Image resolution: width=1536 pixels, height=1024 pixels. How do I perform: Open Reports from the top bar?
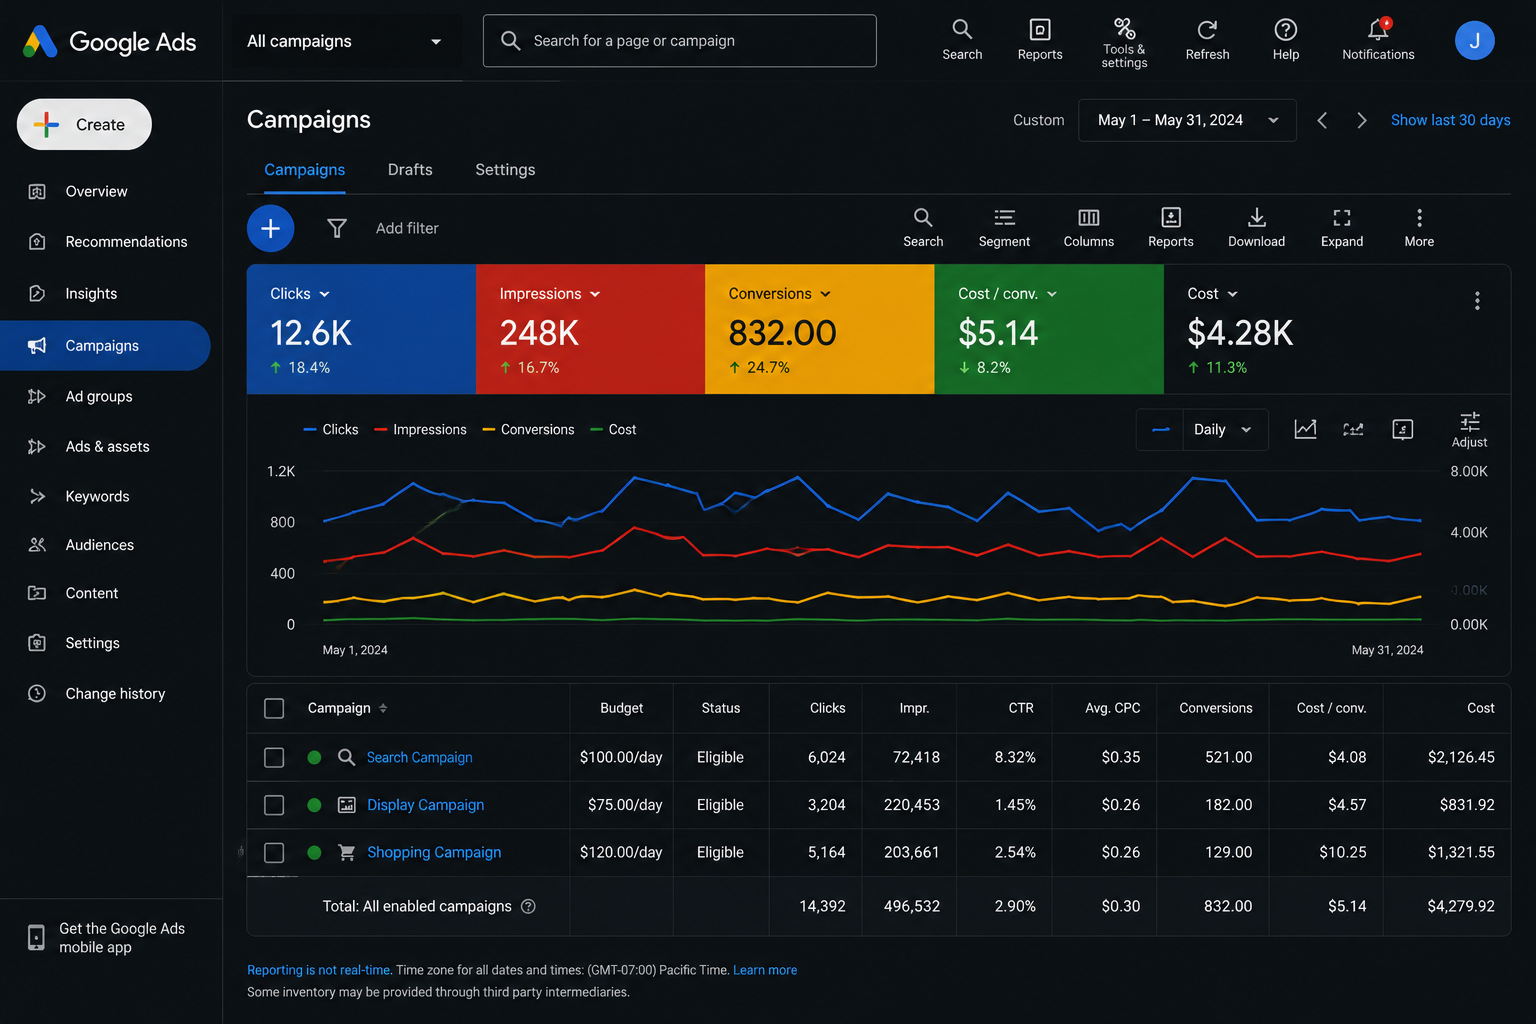1040,40
